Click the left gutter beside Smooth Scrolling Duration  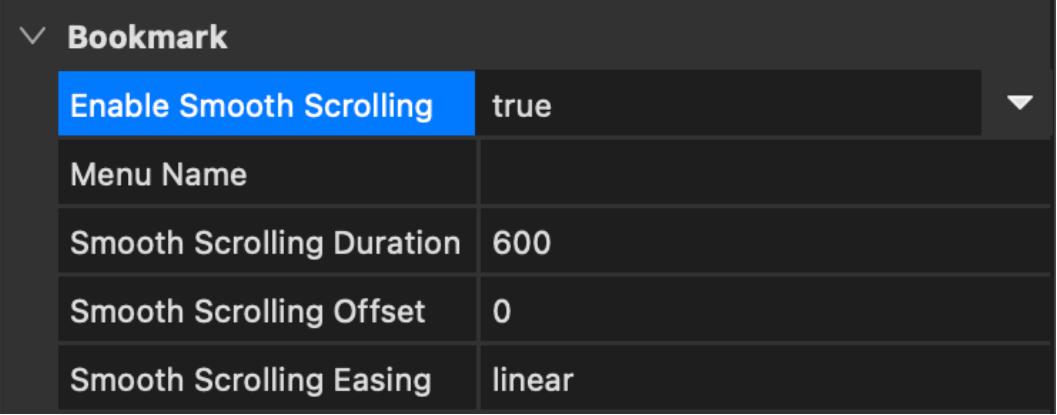30,243
